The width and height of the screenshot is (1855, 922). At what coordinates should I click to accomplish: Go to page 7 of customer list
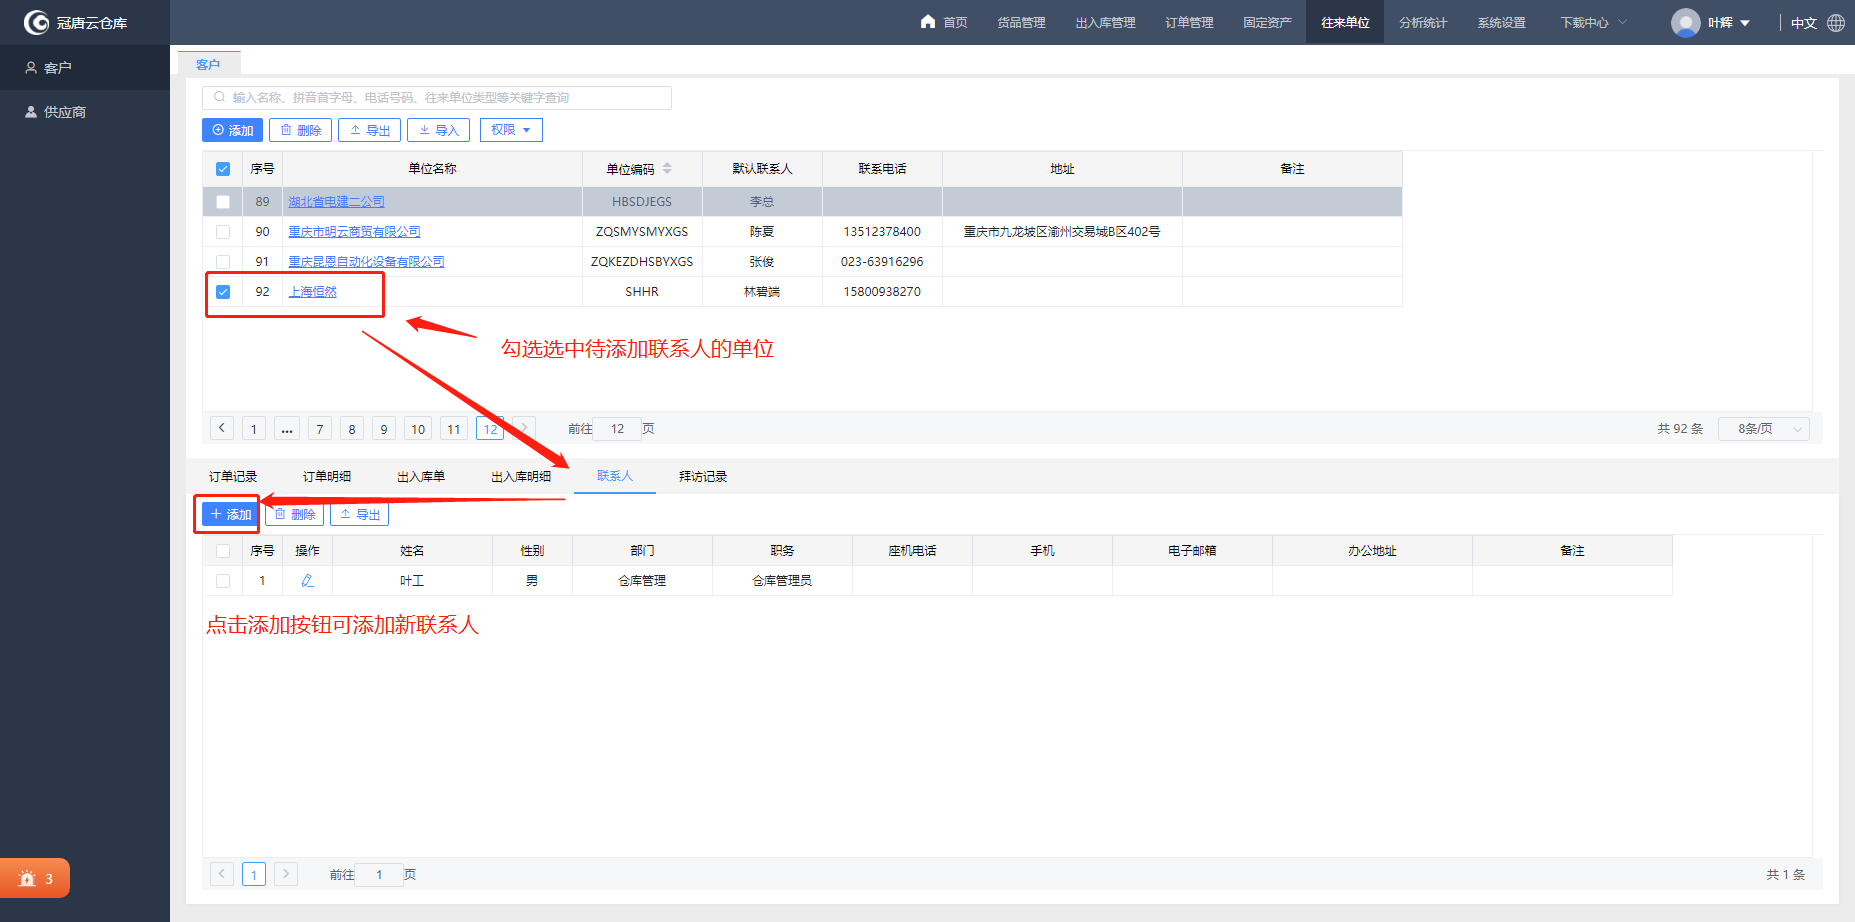click(320, 429)
